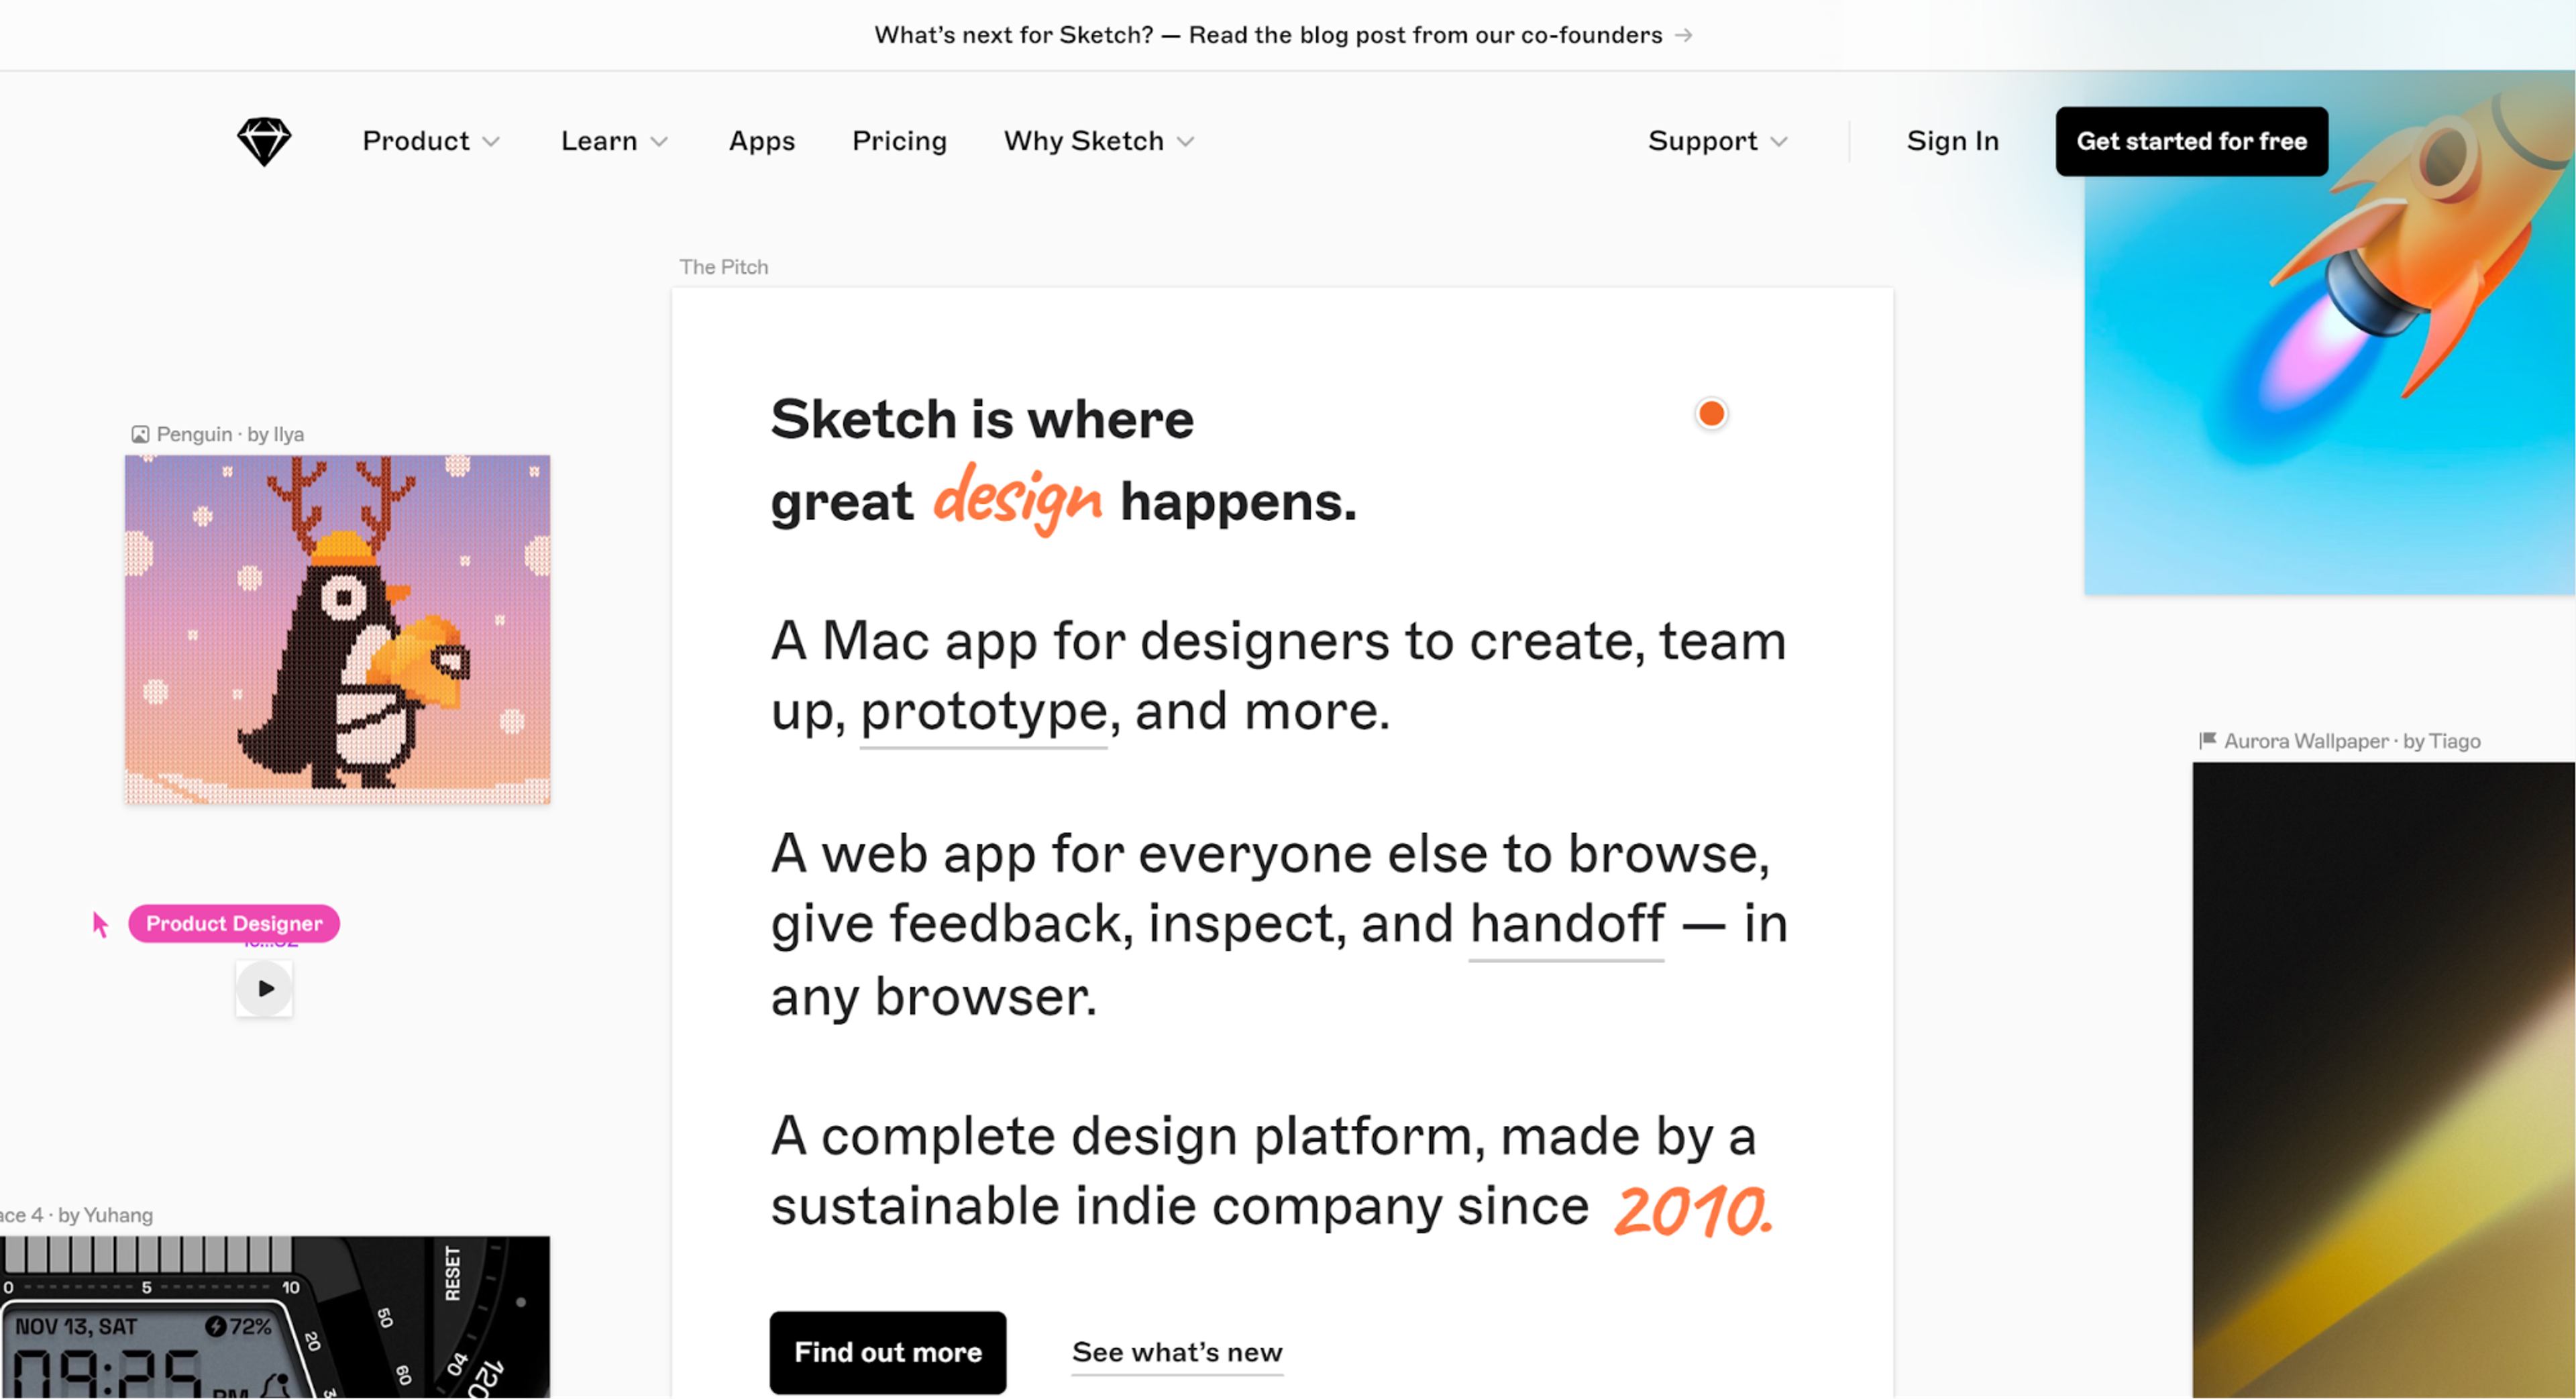The image size is (2576, 1399).
Task: Click the arrow icon in top announcement banner
Action: pos(1684,35)
